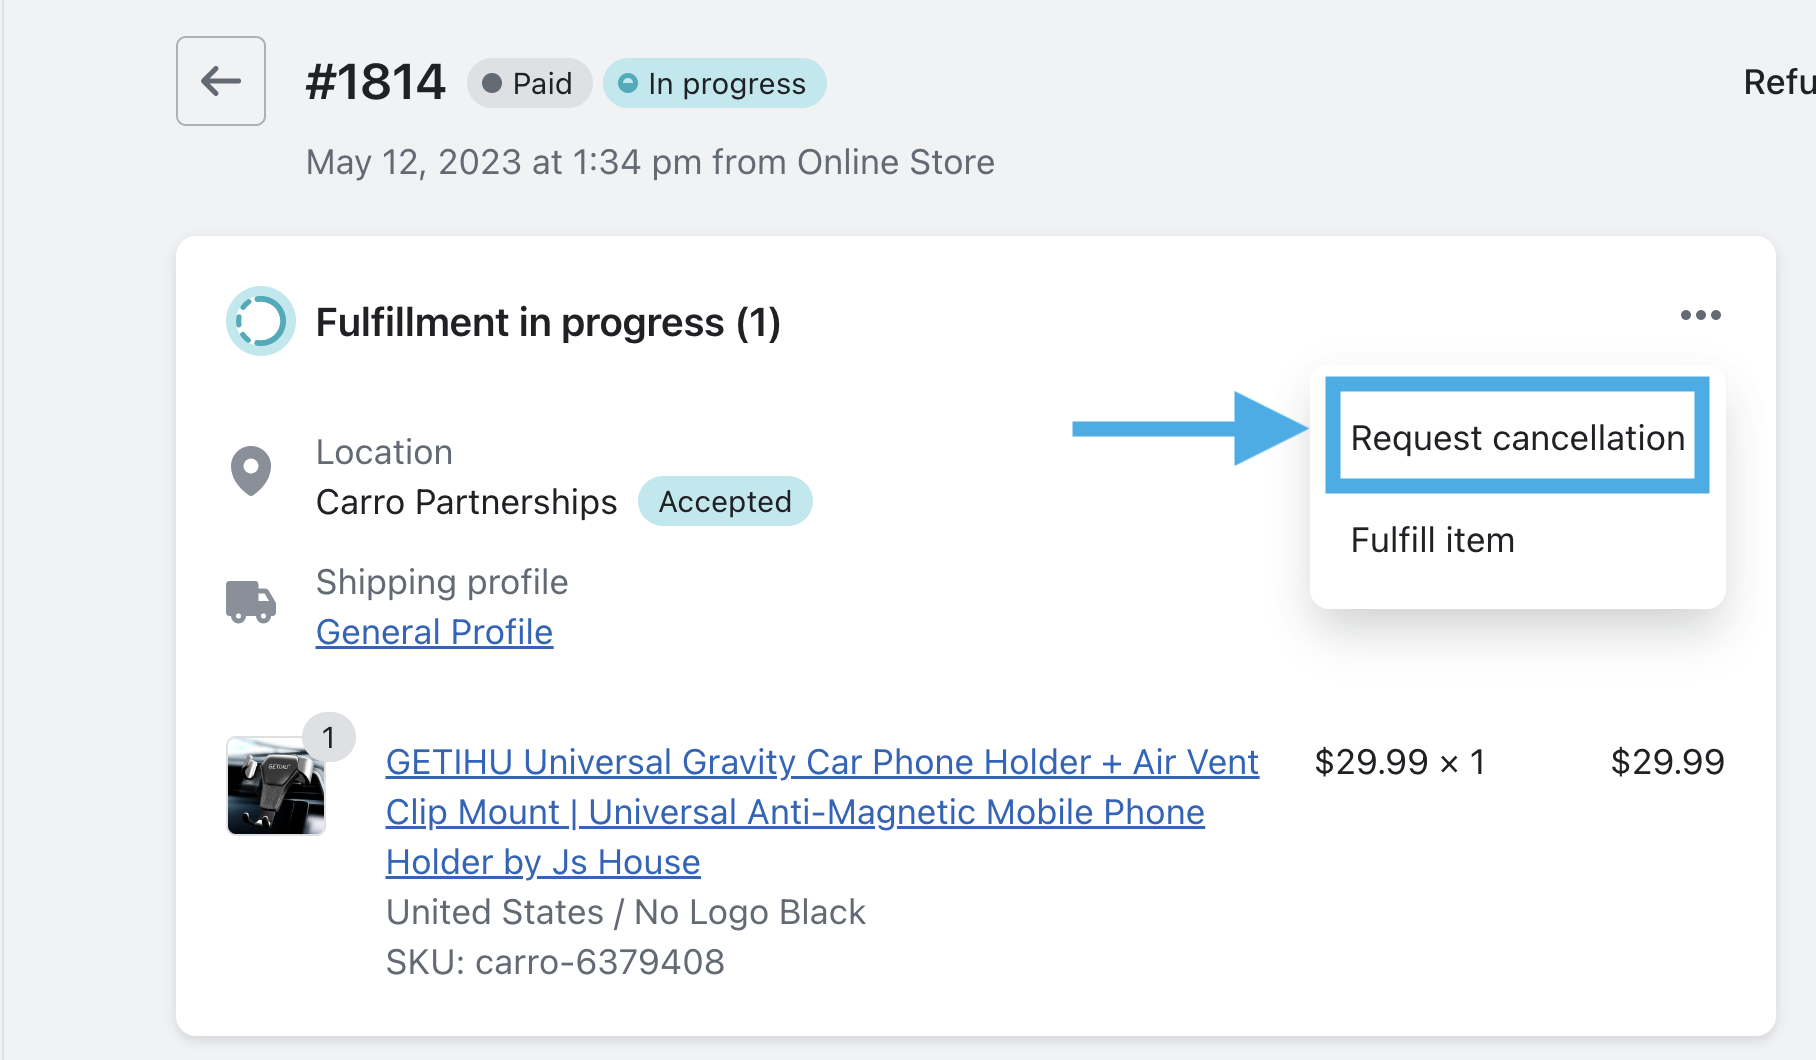Click the Accepted badge beside Carro Partnerships
Image resolution: width=1816 pixels, height=1060 pixels.
pos(724,501)
